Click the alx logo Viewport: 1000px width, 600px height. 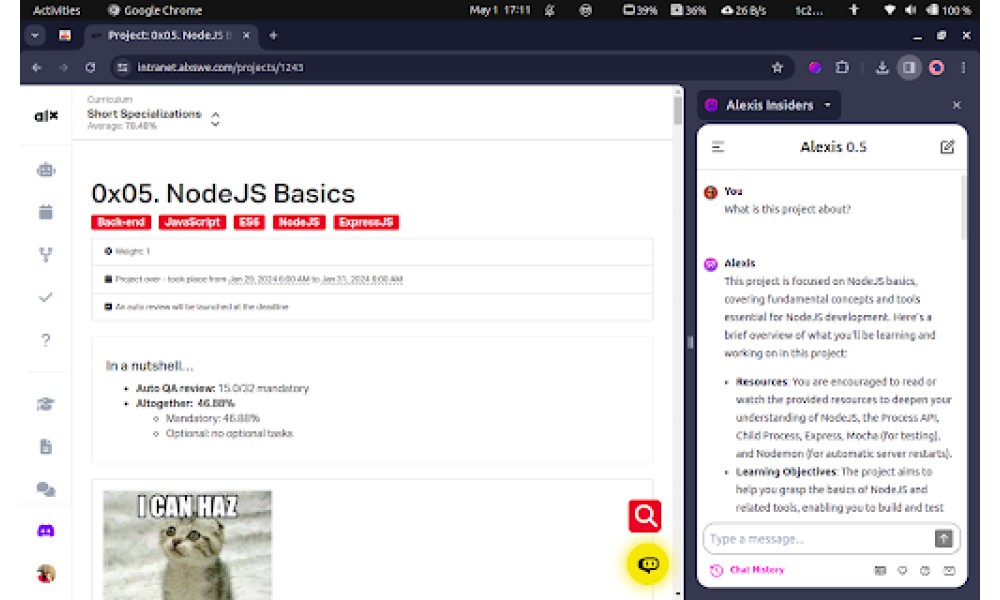tap(46, 115)
